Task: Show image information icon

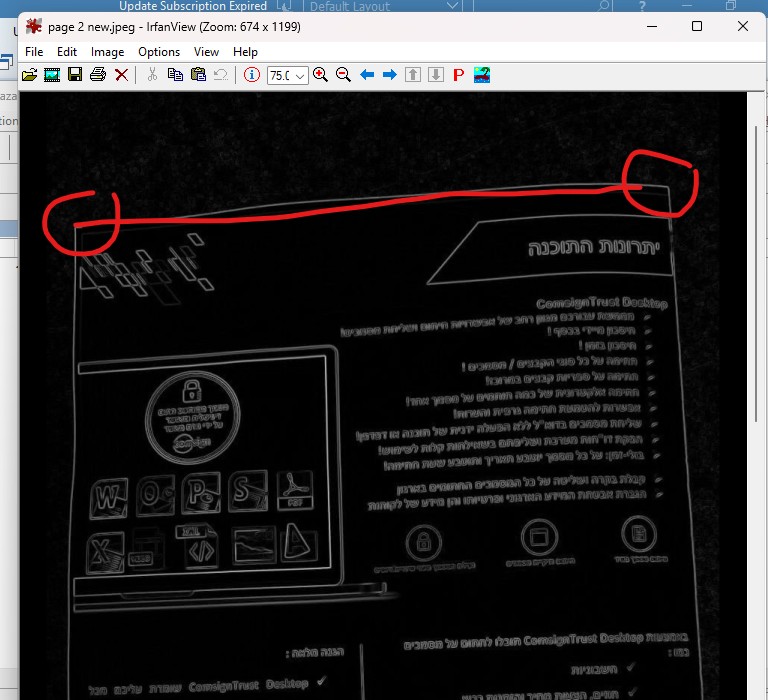Action: tap(252, 75)
